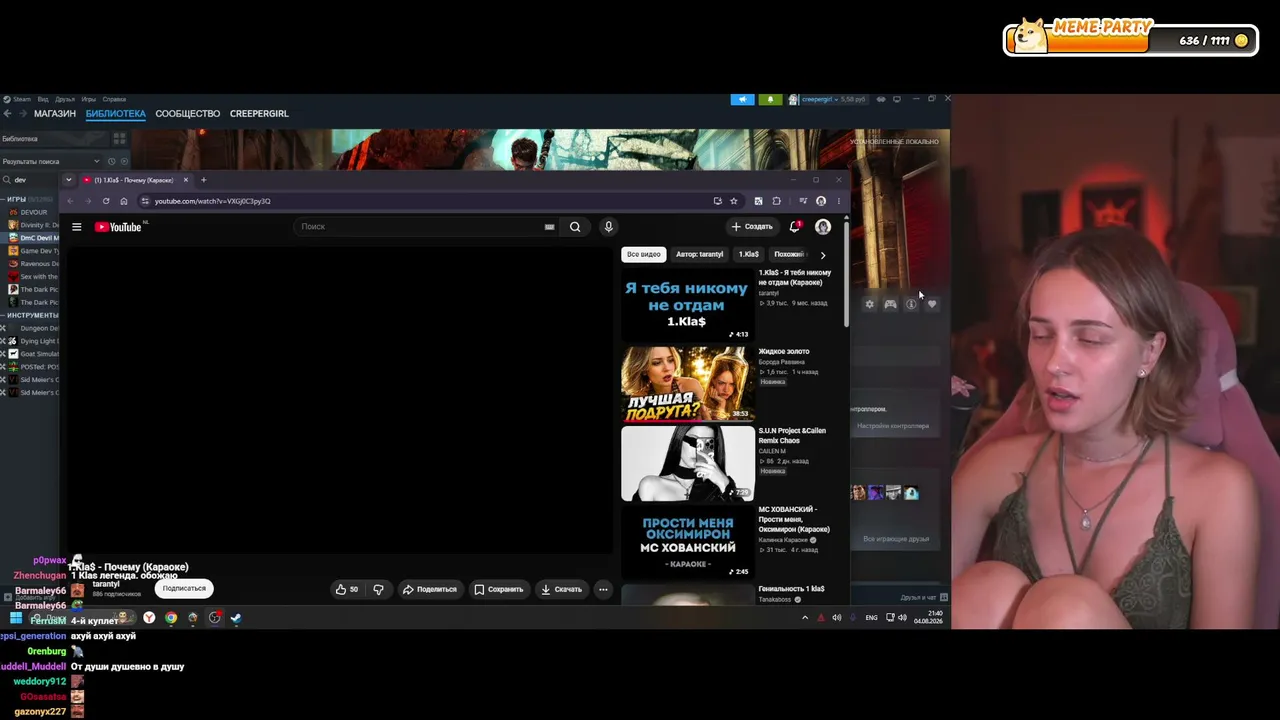1280x720 pixels.
Task: Reload the YouTube page in Chrome
Action: [x=106, y=201]
